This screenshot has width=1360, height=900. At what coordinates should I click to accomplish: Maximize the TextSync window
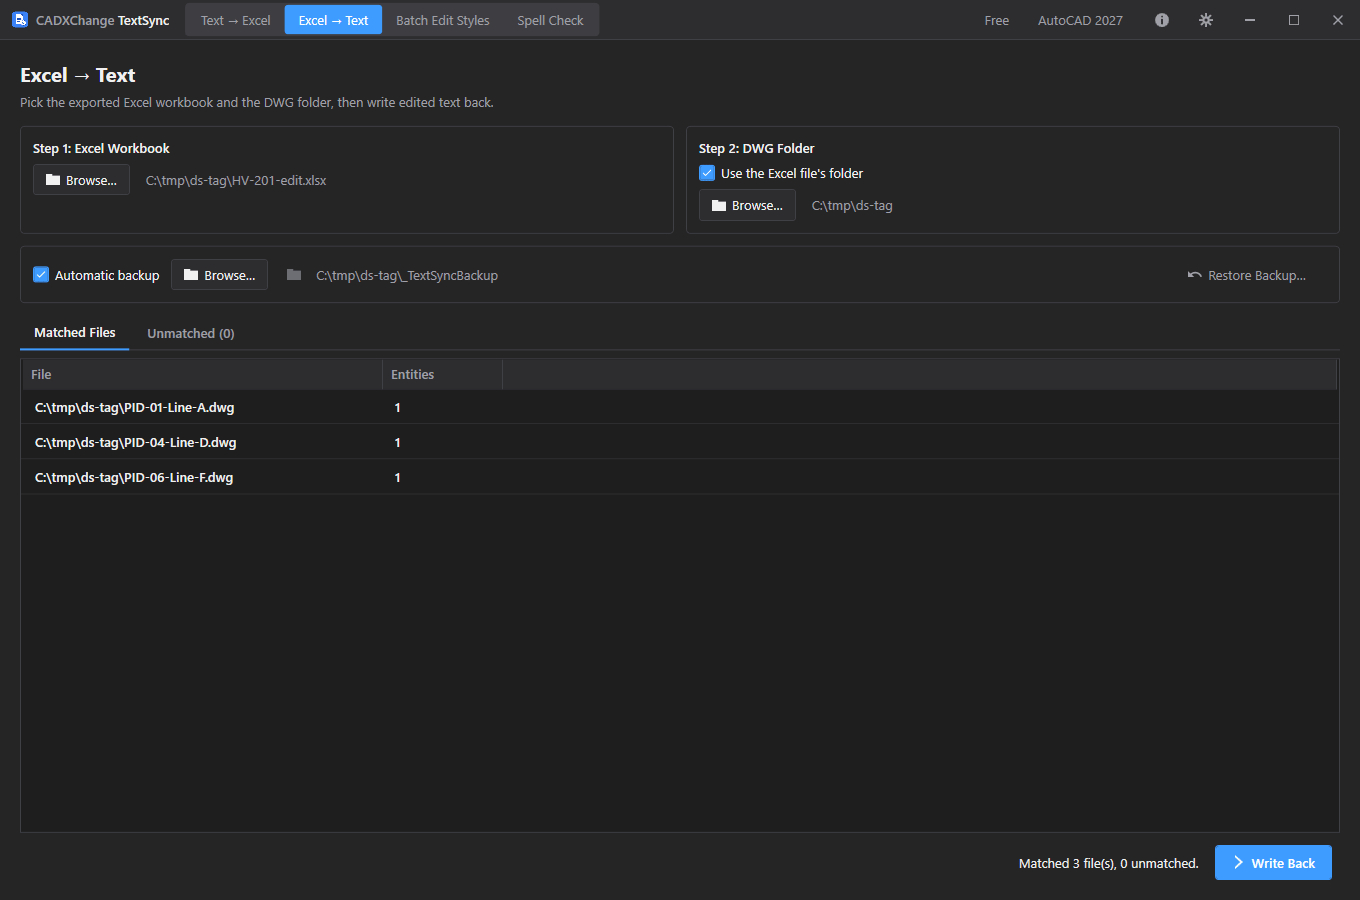pyautogui.click(x=1294, y=20)
